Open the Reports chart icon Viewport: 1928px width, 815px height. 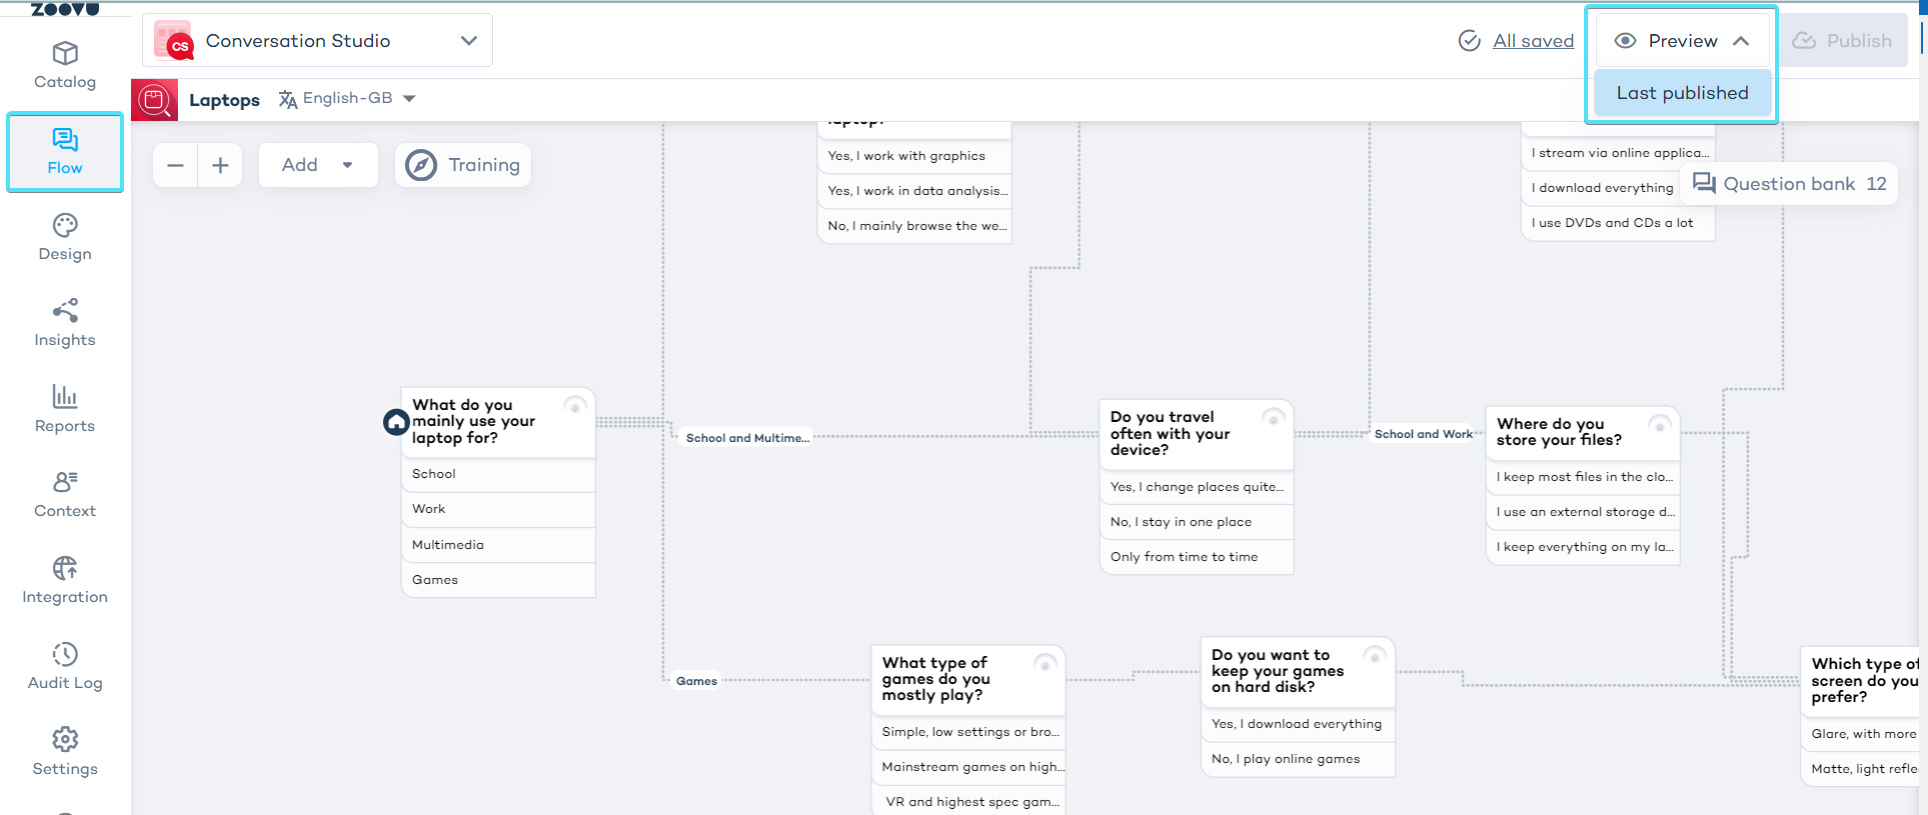click(x=65, y=396)
